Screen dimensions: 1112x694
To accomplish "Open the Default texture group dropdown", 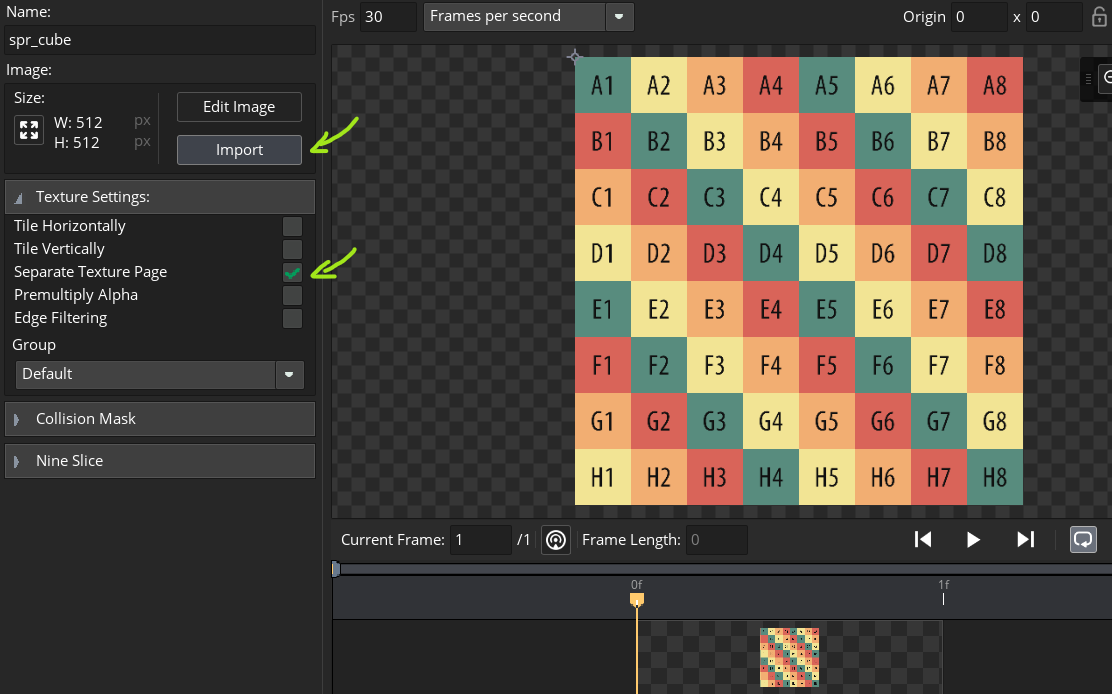I will [160, 374].
